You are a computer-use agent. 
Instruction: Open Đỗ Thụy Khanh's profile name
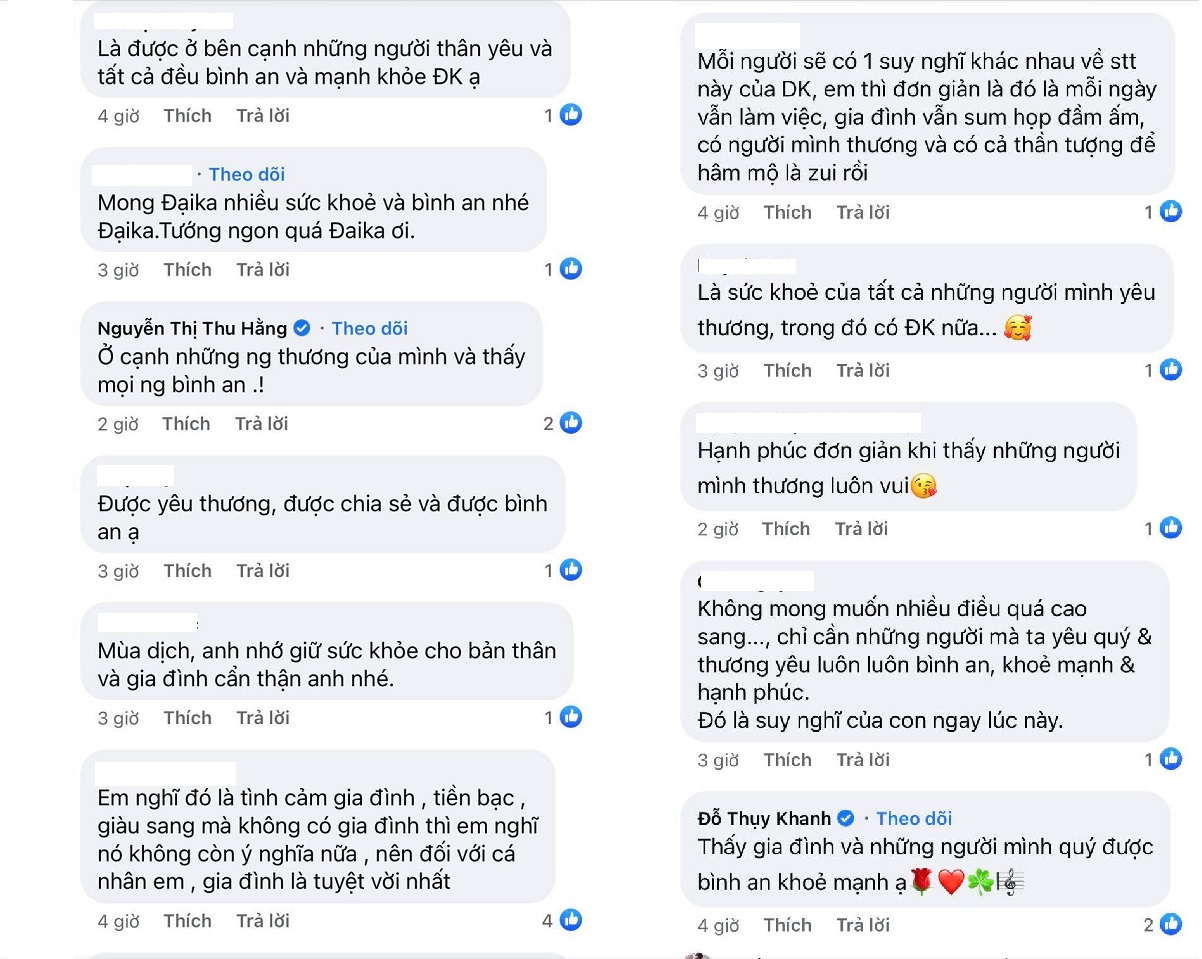click(x=765, y=818)
